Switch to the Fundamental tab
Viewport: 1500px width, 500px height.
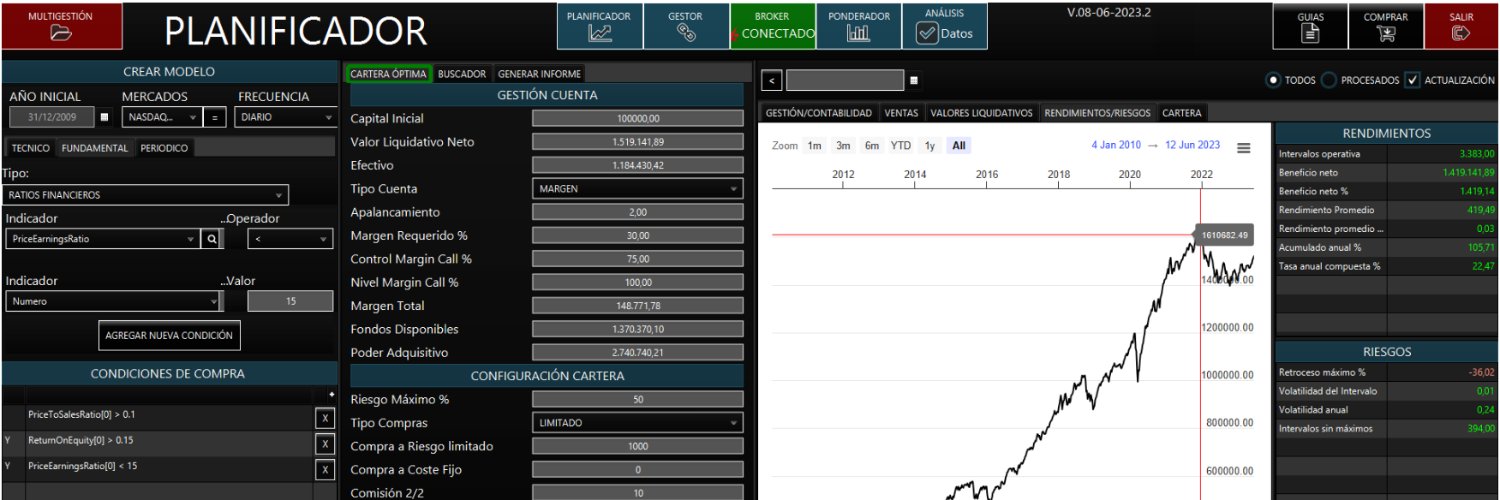tap(95, 148)
